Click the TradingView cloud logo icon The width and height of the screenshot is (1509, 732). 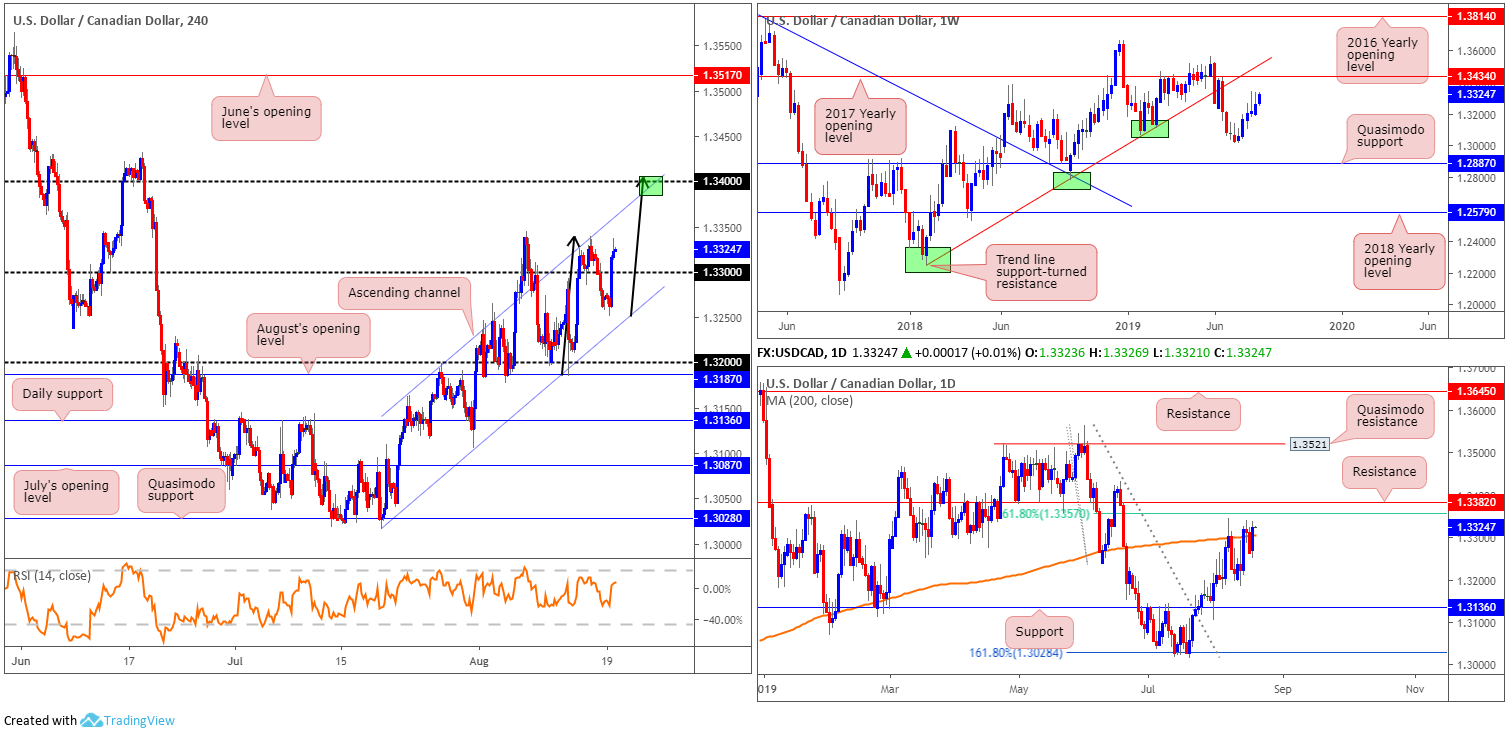point(92,720)
